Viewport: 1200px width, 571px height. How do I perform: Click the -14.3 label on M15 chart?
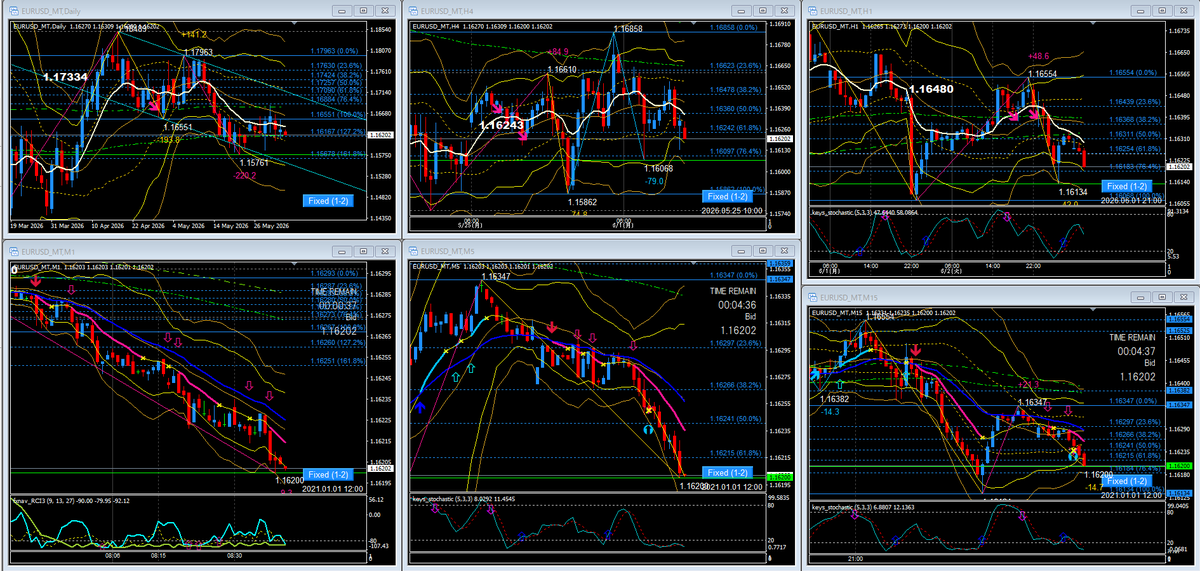(831, 411)
